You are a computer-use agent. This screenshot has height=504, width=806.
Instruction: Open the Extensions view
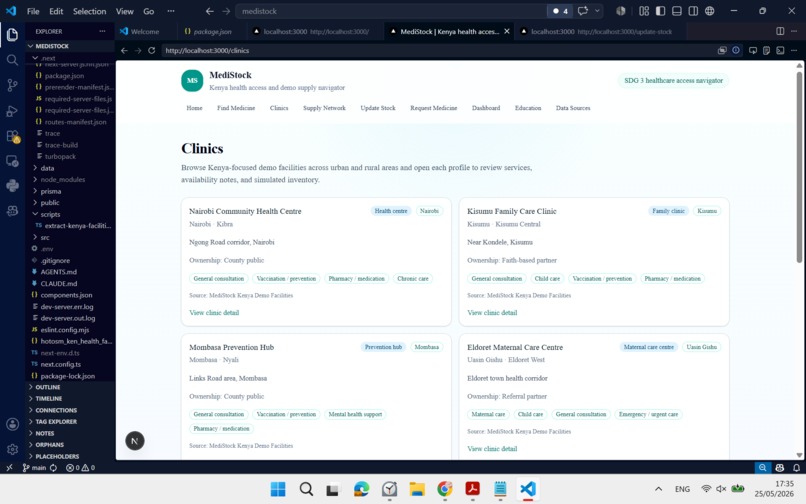[12, 136]
